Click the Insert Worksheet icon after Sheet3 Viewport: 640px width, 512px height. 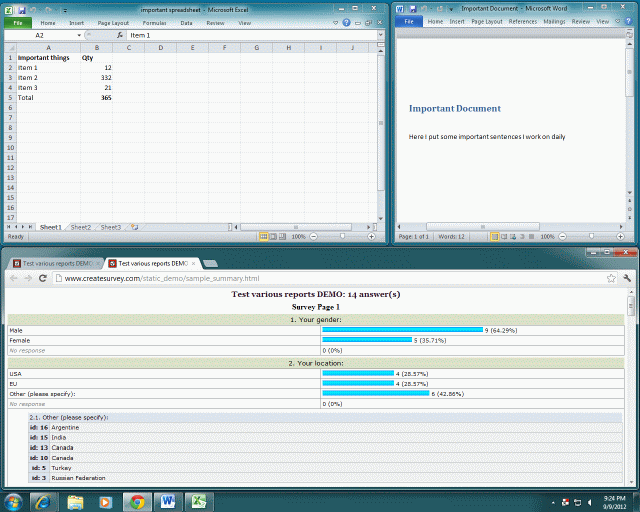[134, 228]
